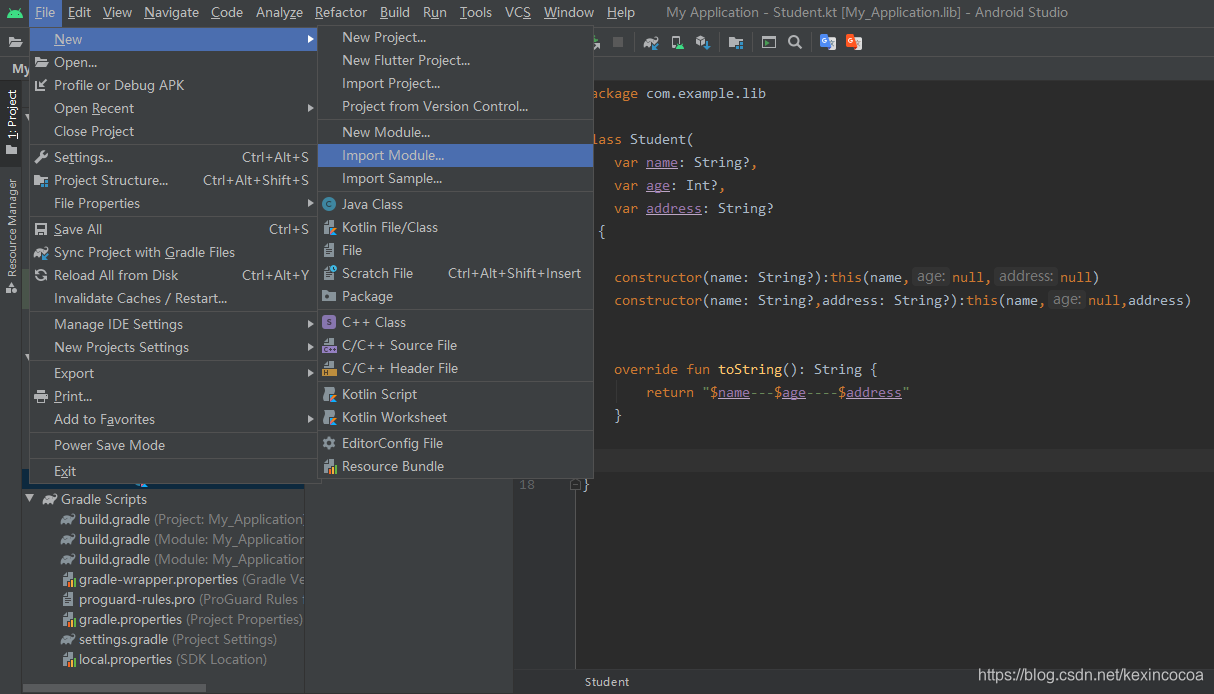The image size is (1214, 694).
Task: Expand New Projects Settings submenu
Action: click(174, 347)
